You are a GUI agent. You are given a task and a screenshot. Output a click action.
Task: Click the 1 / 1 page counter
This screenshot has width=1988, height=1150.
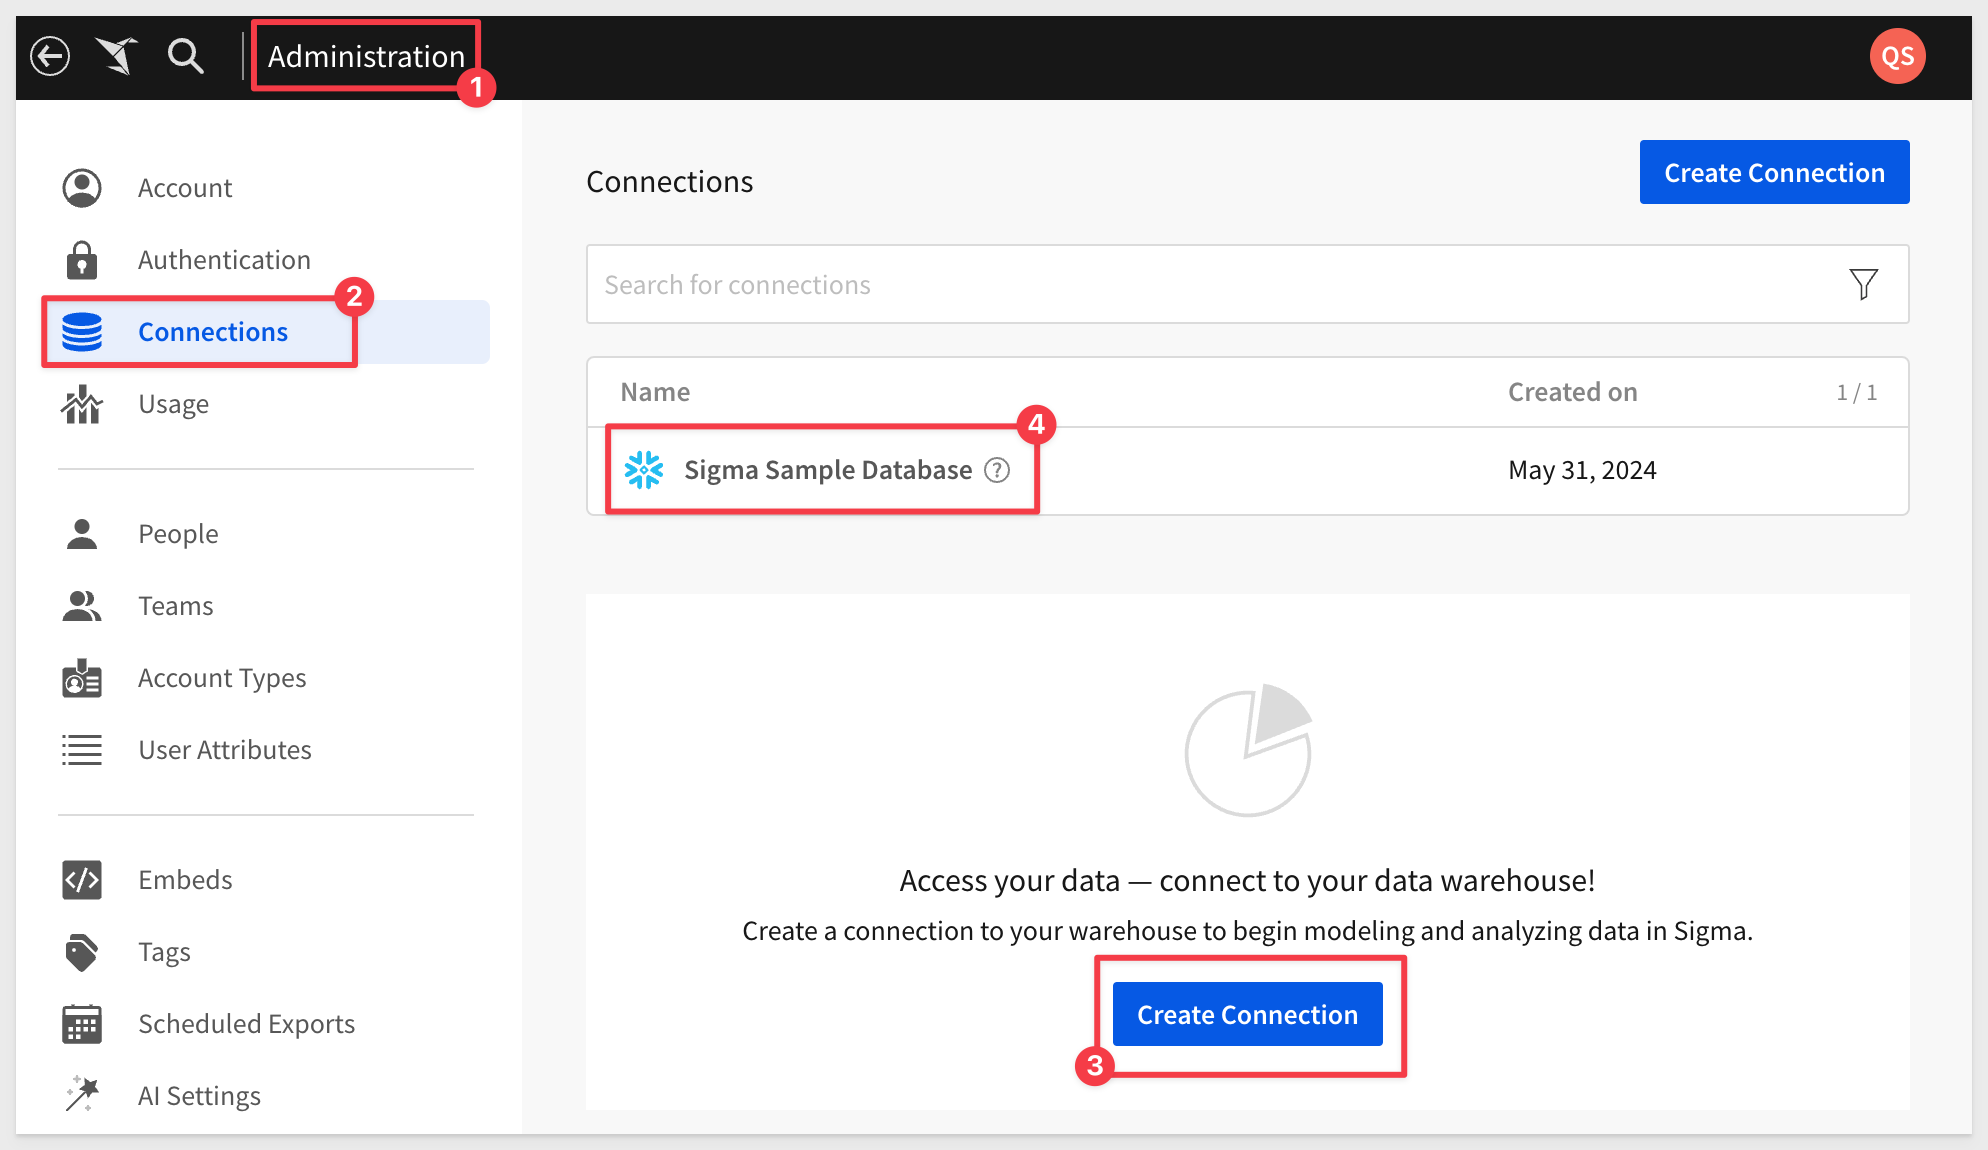tap(1856, 392)
